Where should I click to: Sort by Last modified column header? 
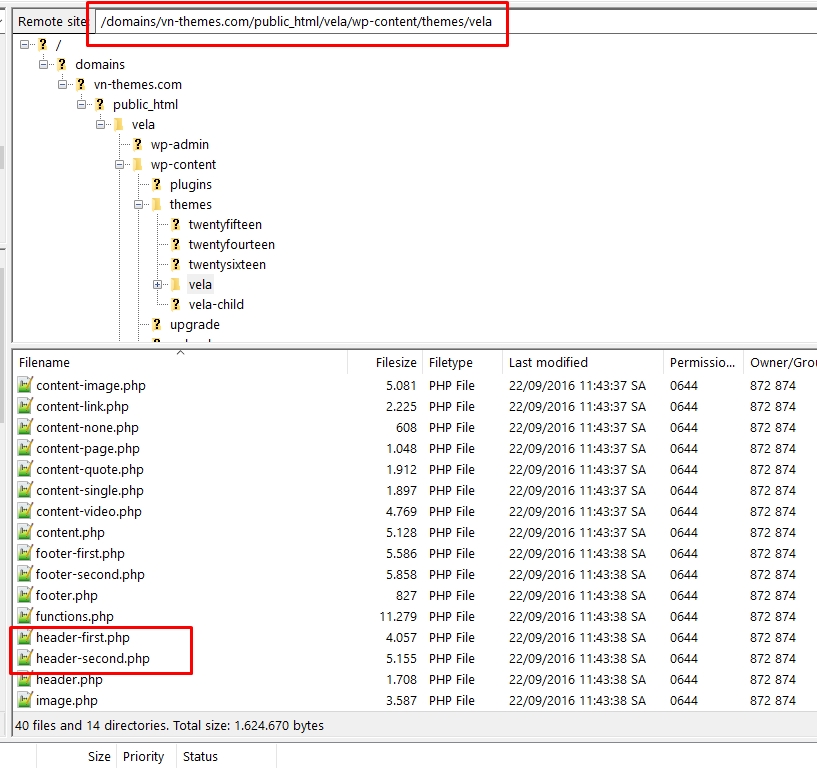(548, 363)
